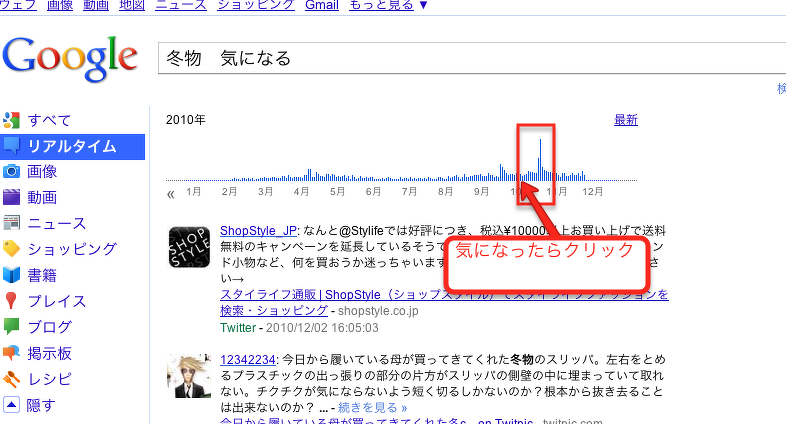The height and width of the screenshot is (424, 786).
Task: Open 動画 link in top navigation bar
Action: point(96,5)
